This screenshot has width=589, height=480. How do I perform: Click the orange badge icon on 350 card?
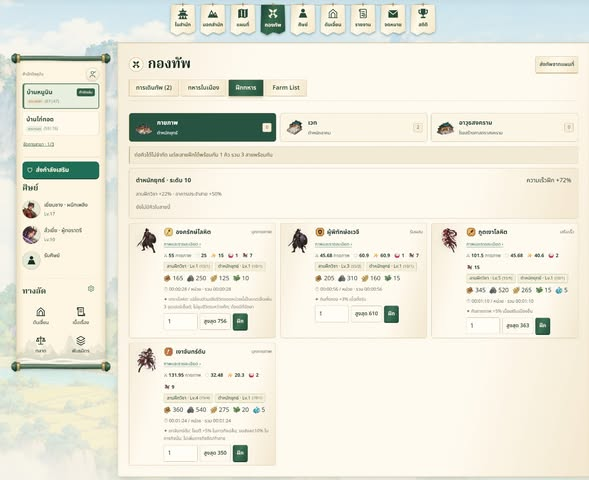[x=168, y=352]
